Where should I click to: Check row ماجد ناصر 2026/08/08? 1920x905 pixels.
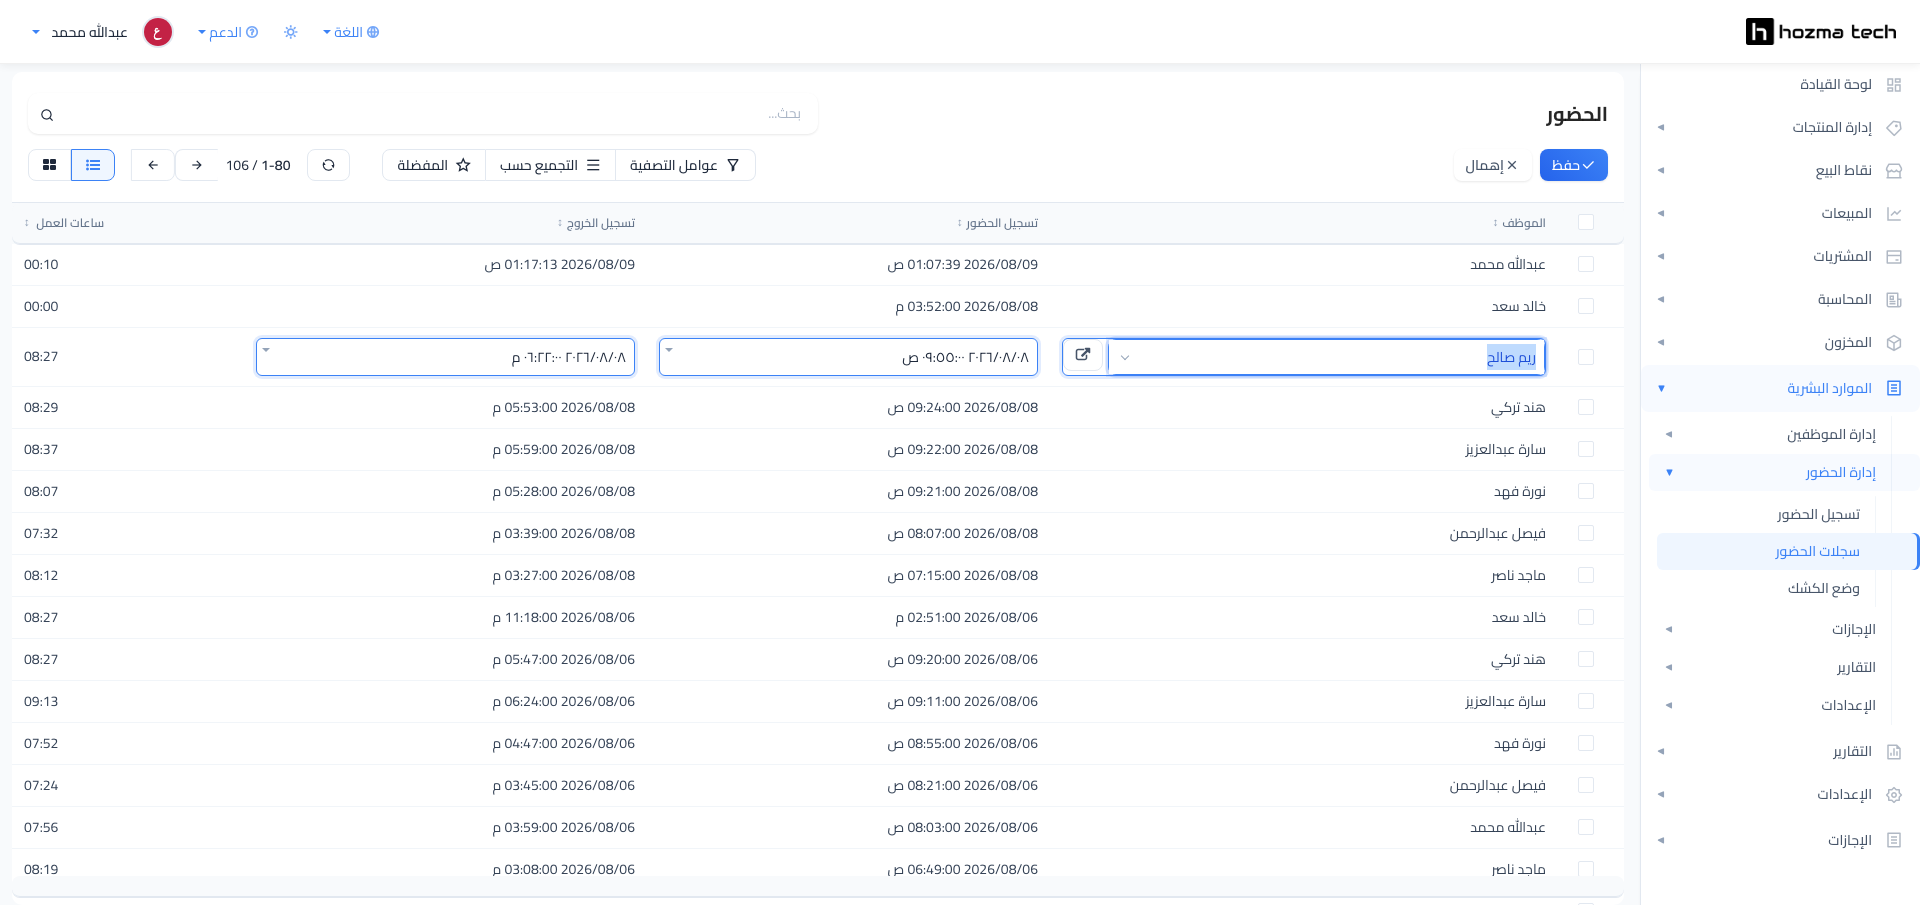tap(1586, 576)
